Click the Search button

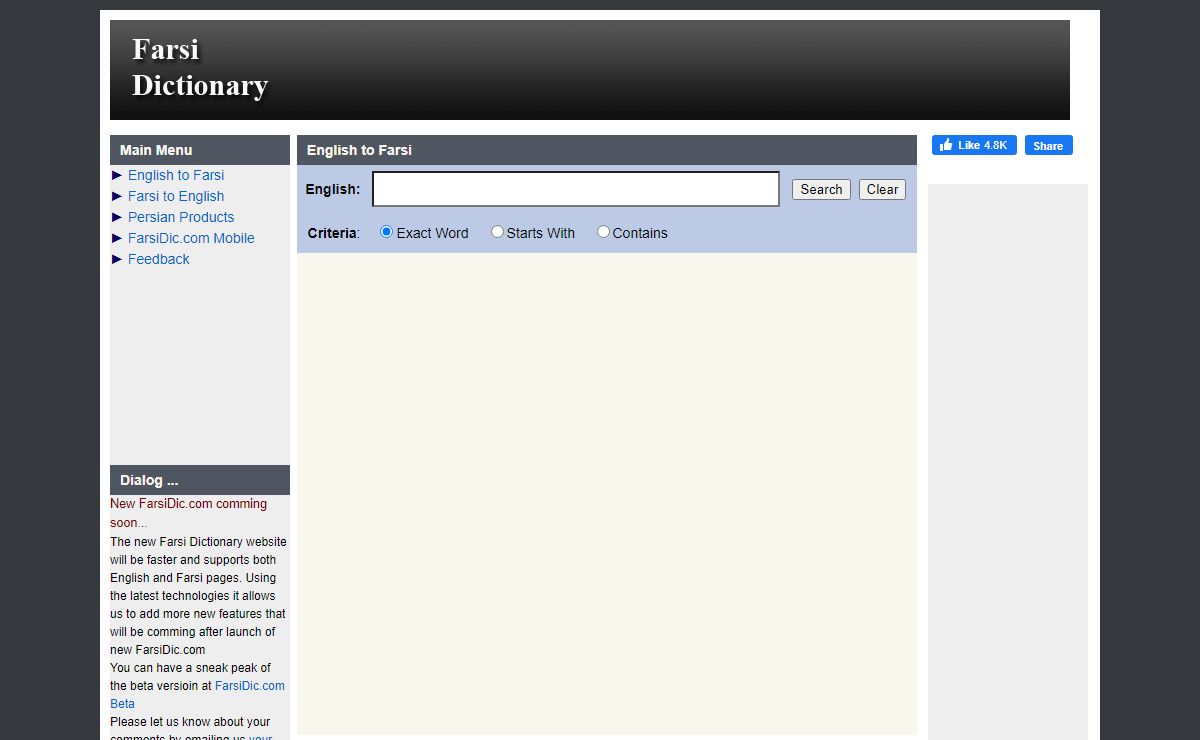pos(821,189)
